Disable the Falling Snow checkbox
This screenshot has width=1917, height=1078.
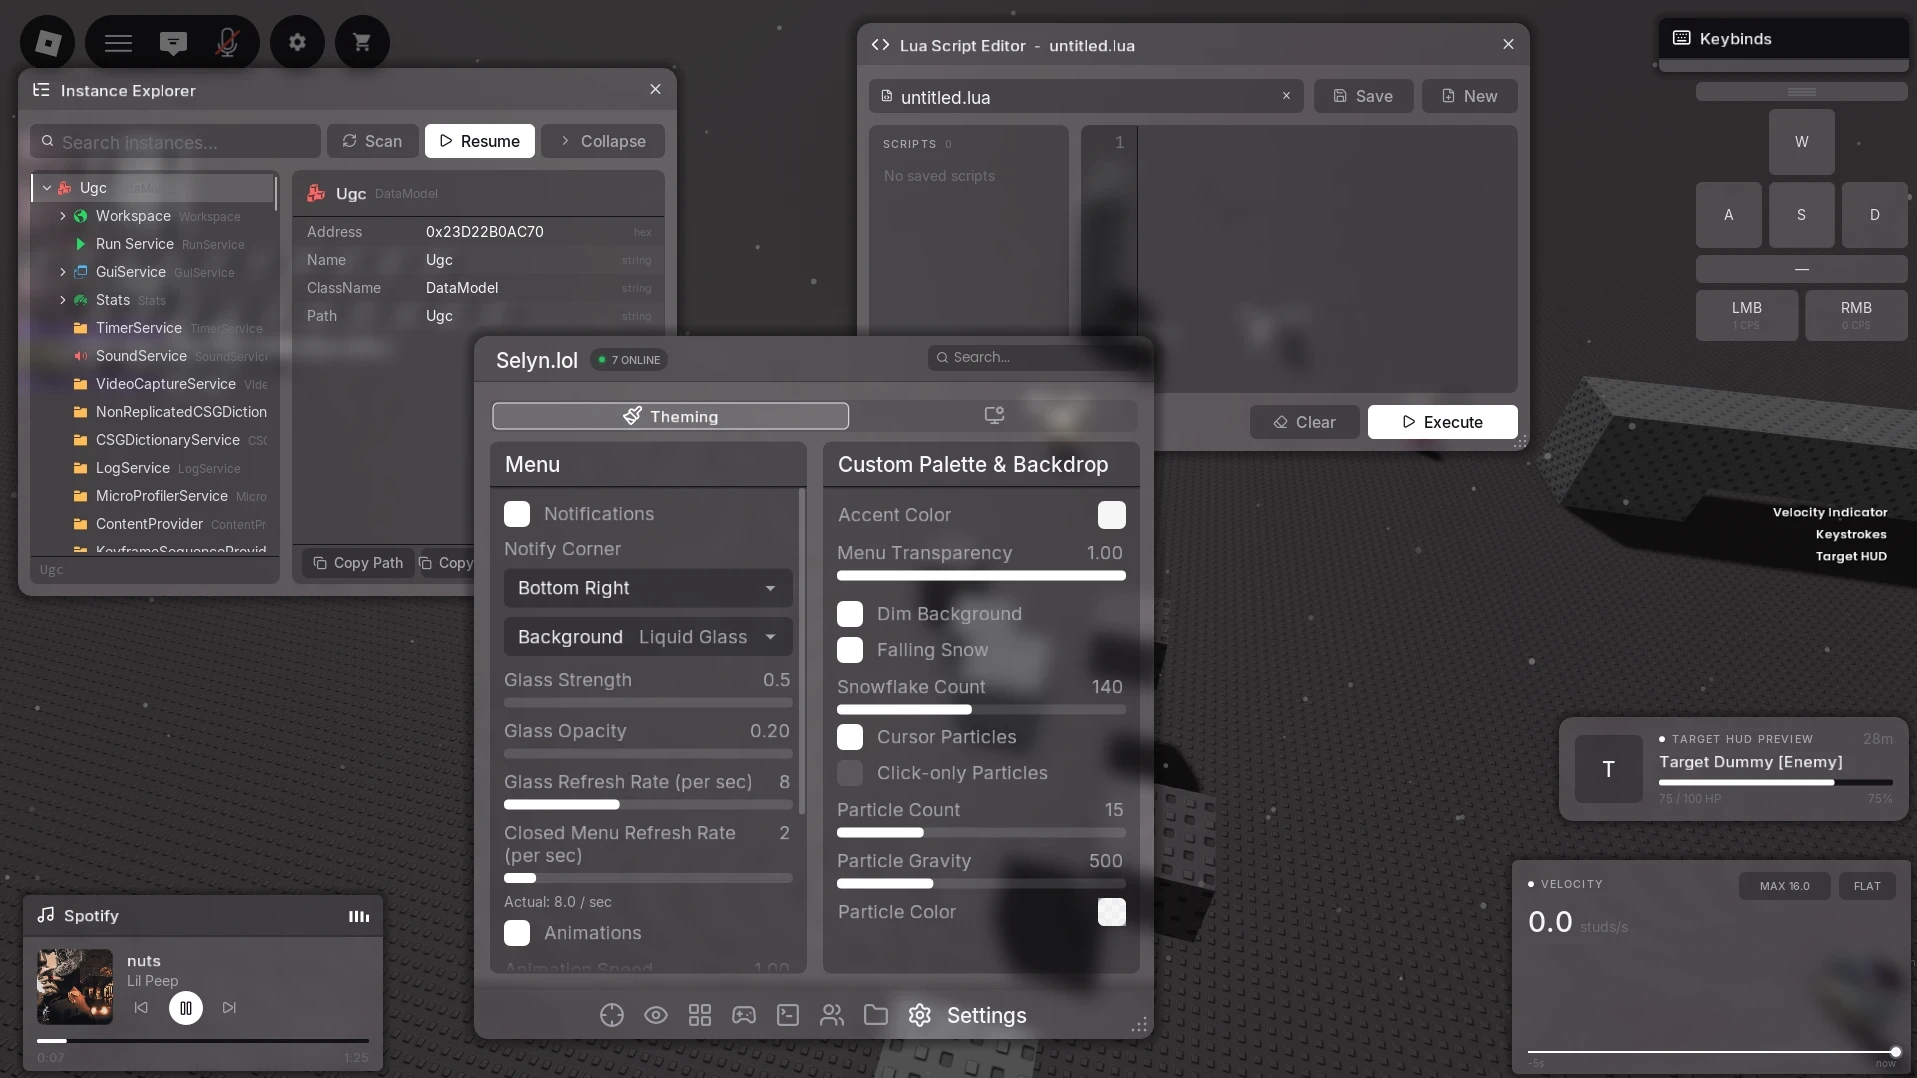[850, 650]
